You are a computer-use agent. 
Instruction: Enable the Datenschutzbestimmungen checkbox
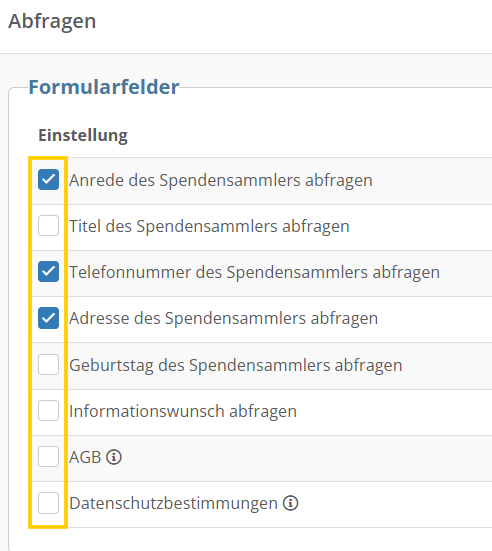48,503
